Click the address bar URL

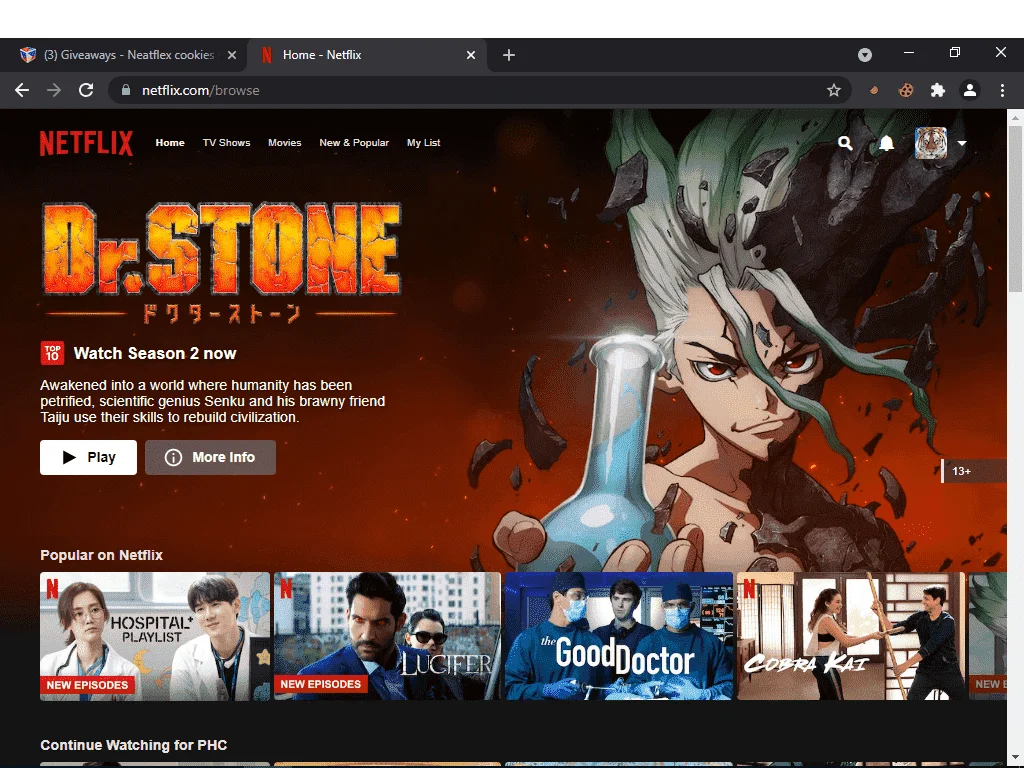point(200,90)
